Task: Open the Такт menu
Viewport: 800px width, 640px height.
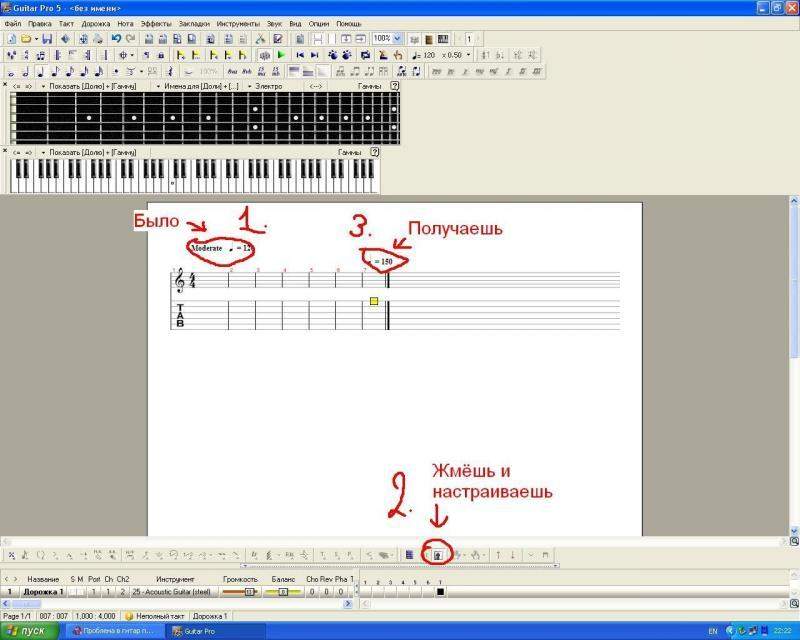Action: click(x=66, y=23)
